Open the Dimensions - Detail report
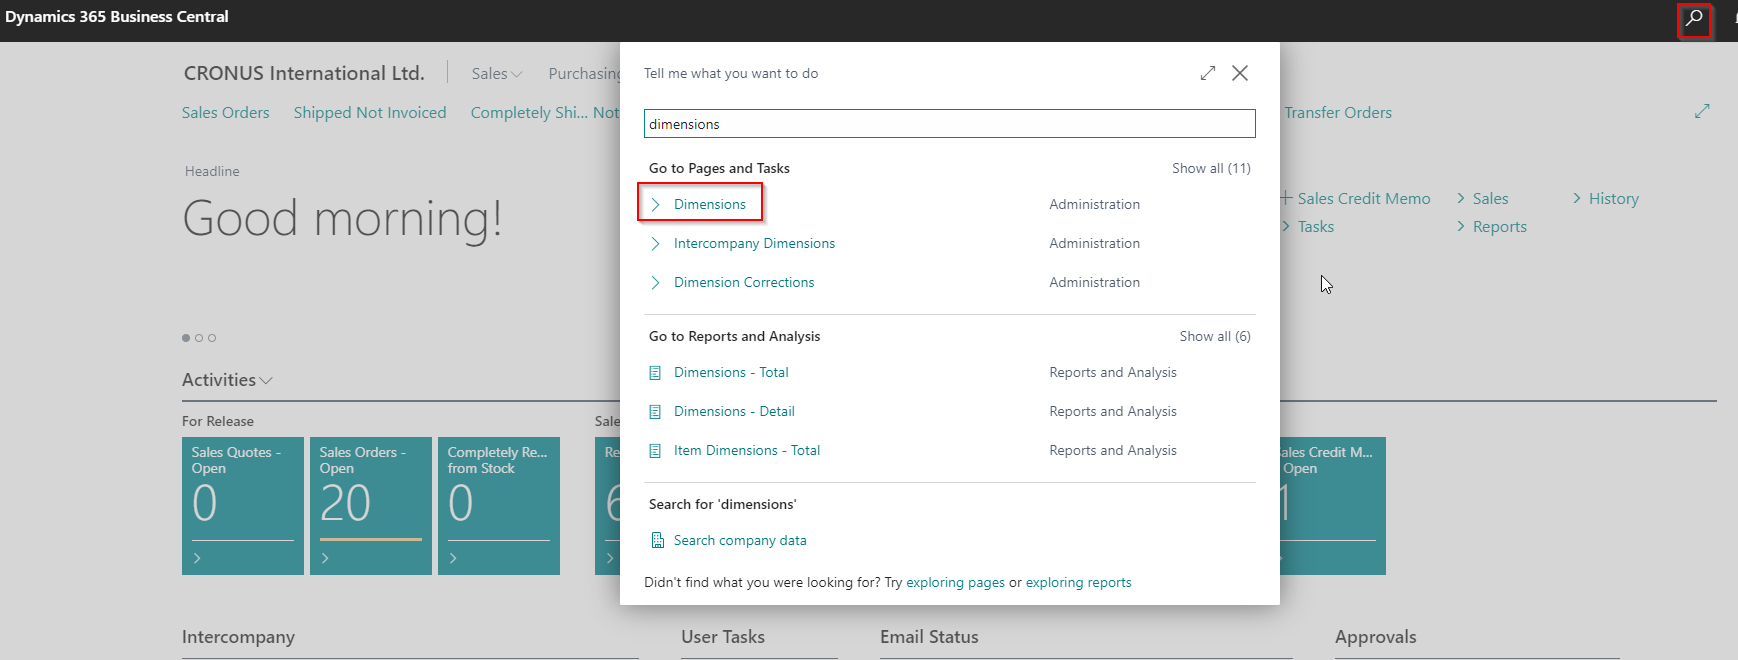Screen dimensions: 1738x660 pos(734,411)
